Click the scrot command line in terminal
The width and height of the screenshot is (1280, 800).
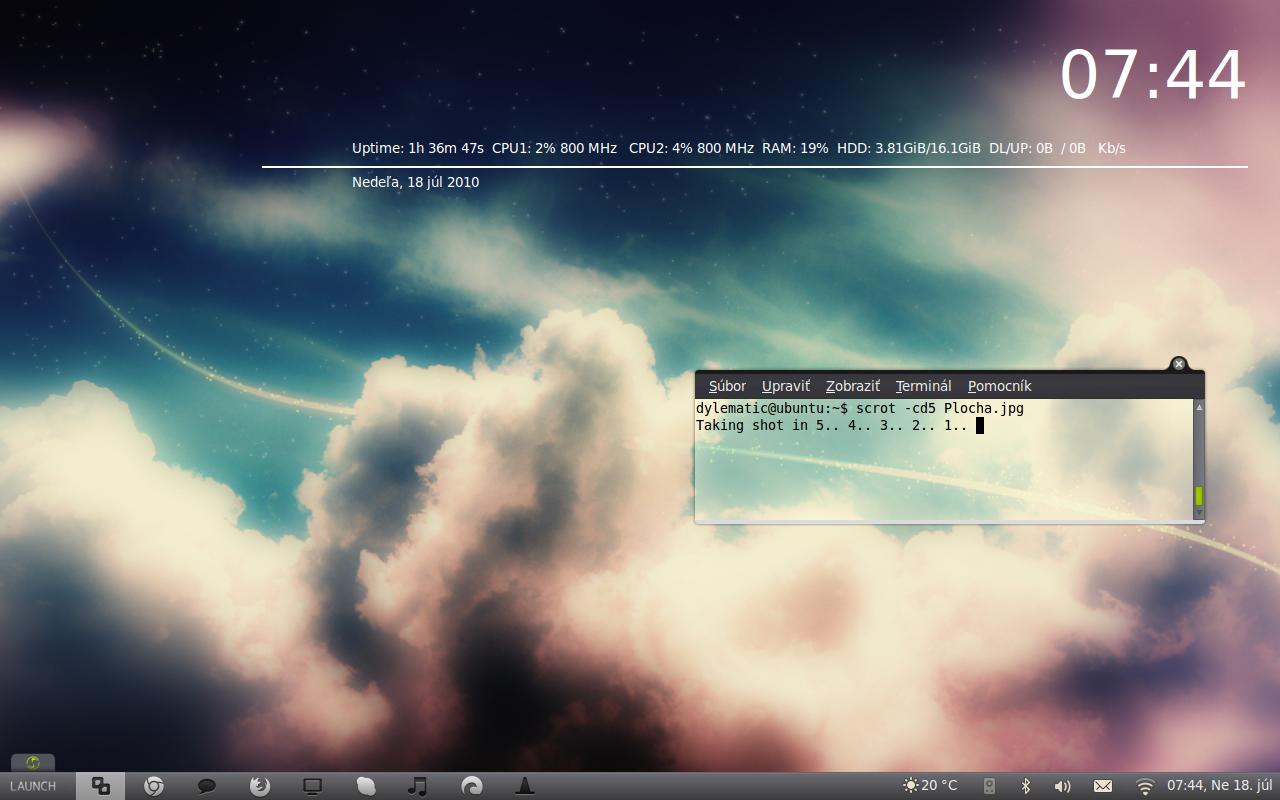[x=860, y=408]
